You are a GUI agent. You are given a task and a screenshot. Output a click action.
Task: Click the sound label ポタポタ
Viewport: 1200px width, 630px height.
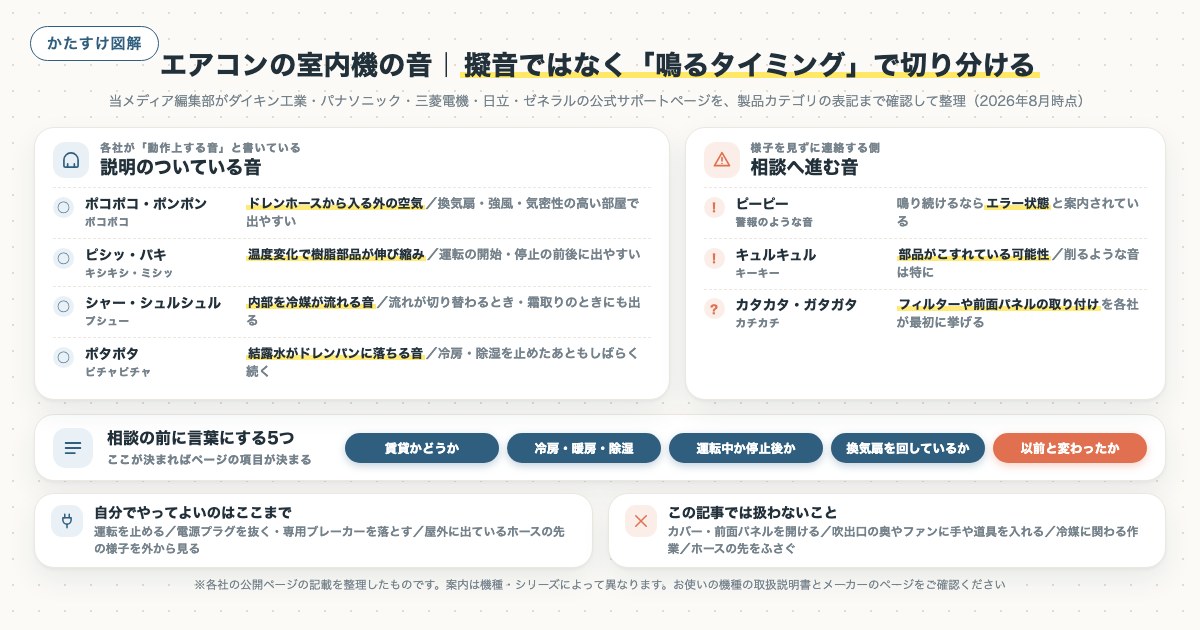click(112, 353)
